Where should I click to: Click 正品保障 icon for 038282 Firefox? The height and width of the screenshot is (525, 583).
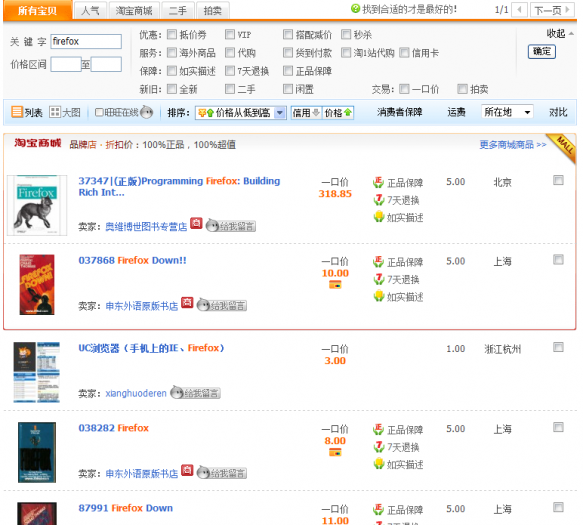[378, 429]
